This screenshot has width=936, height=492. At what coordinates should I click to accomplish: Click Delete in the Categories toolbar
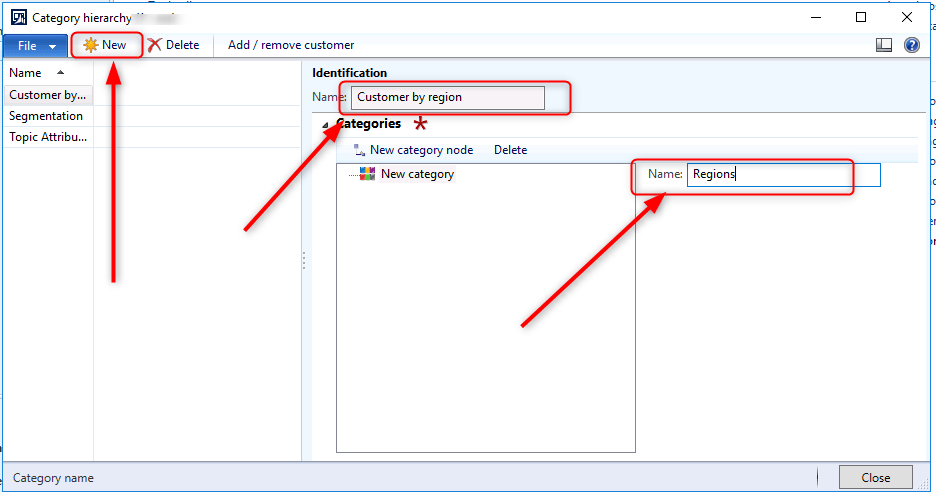coord(510,150)
